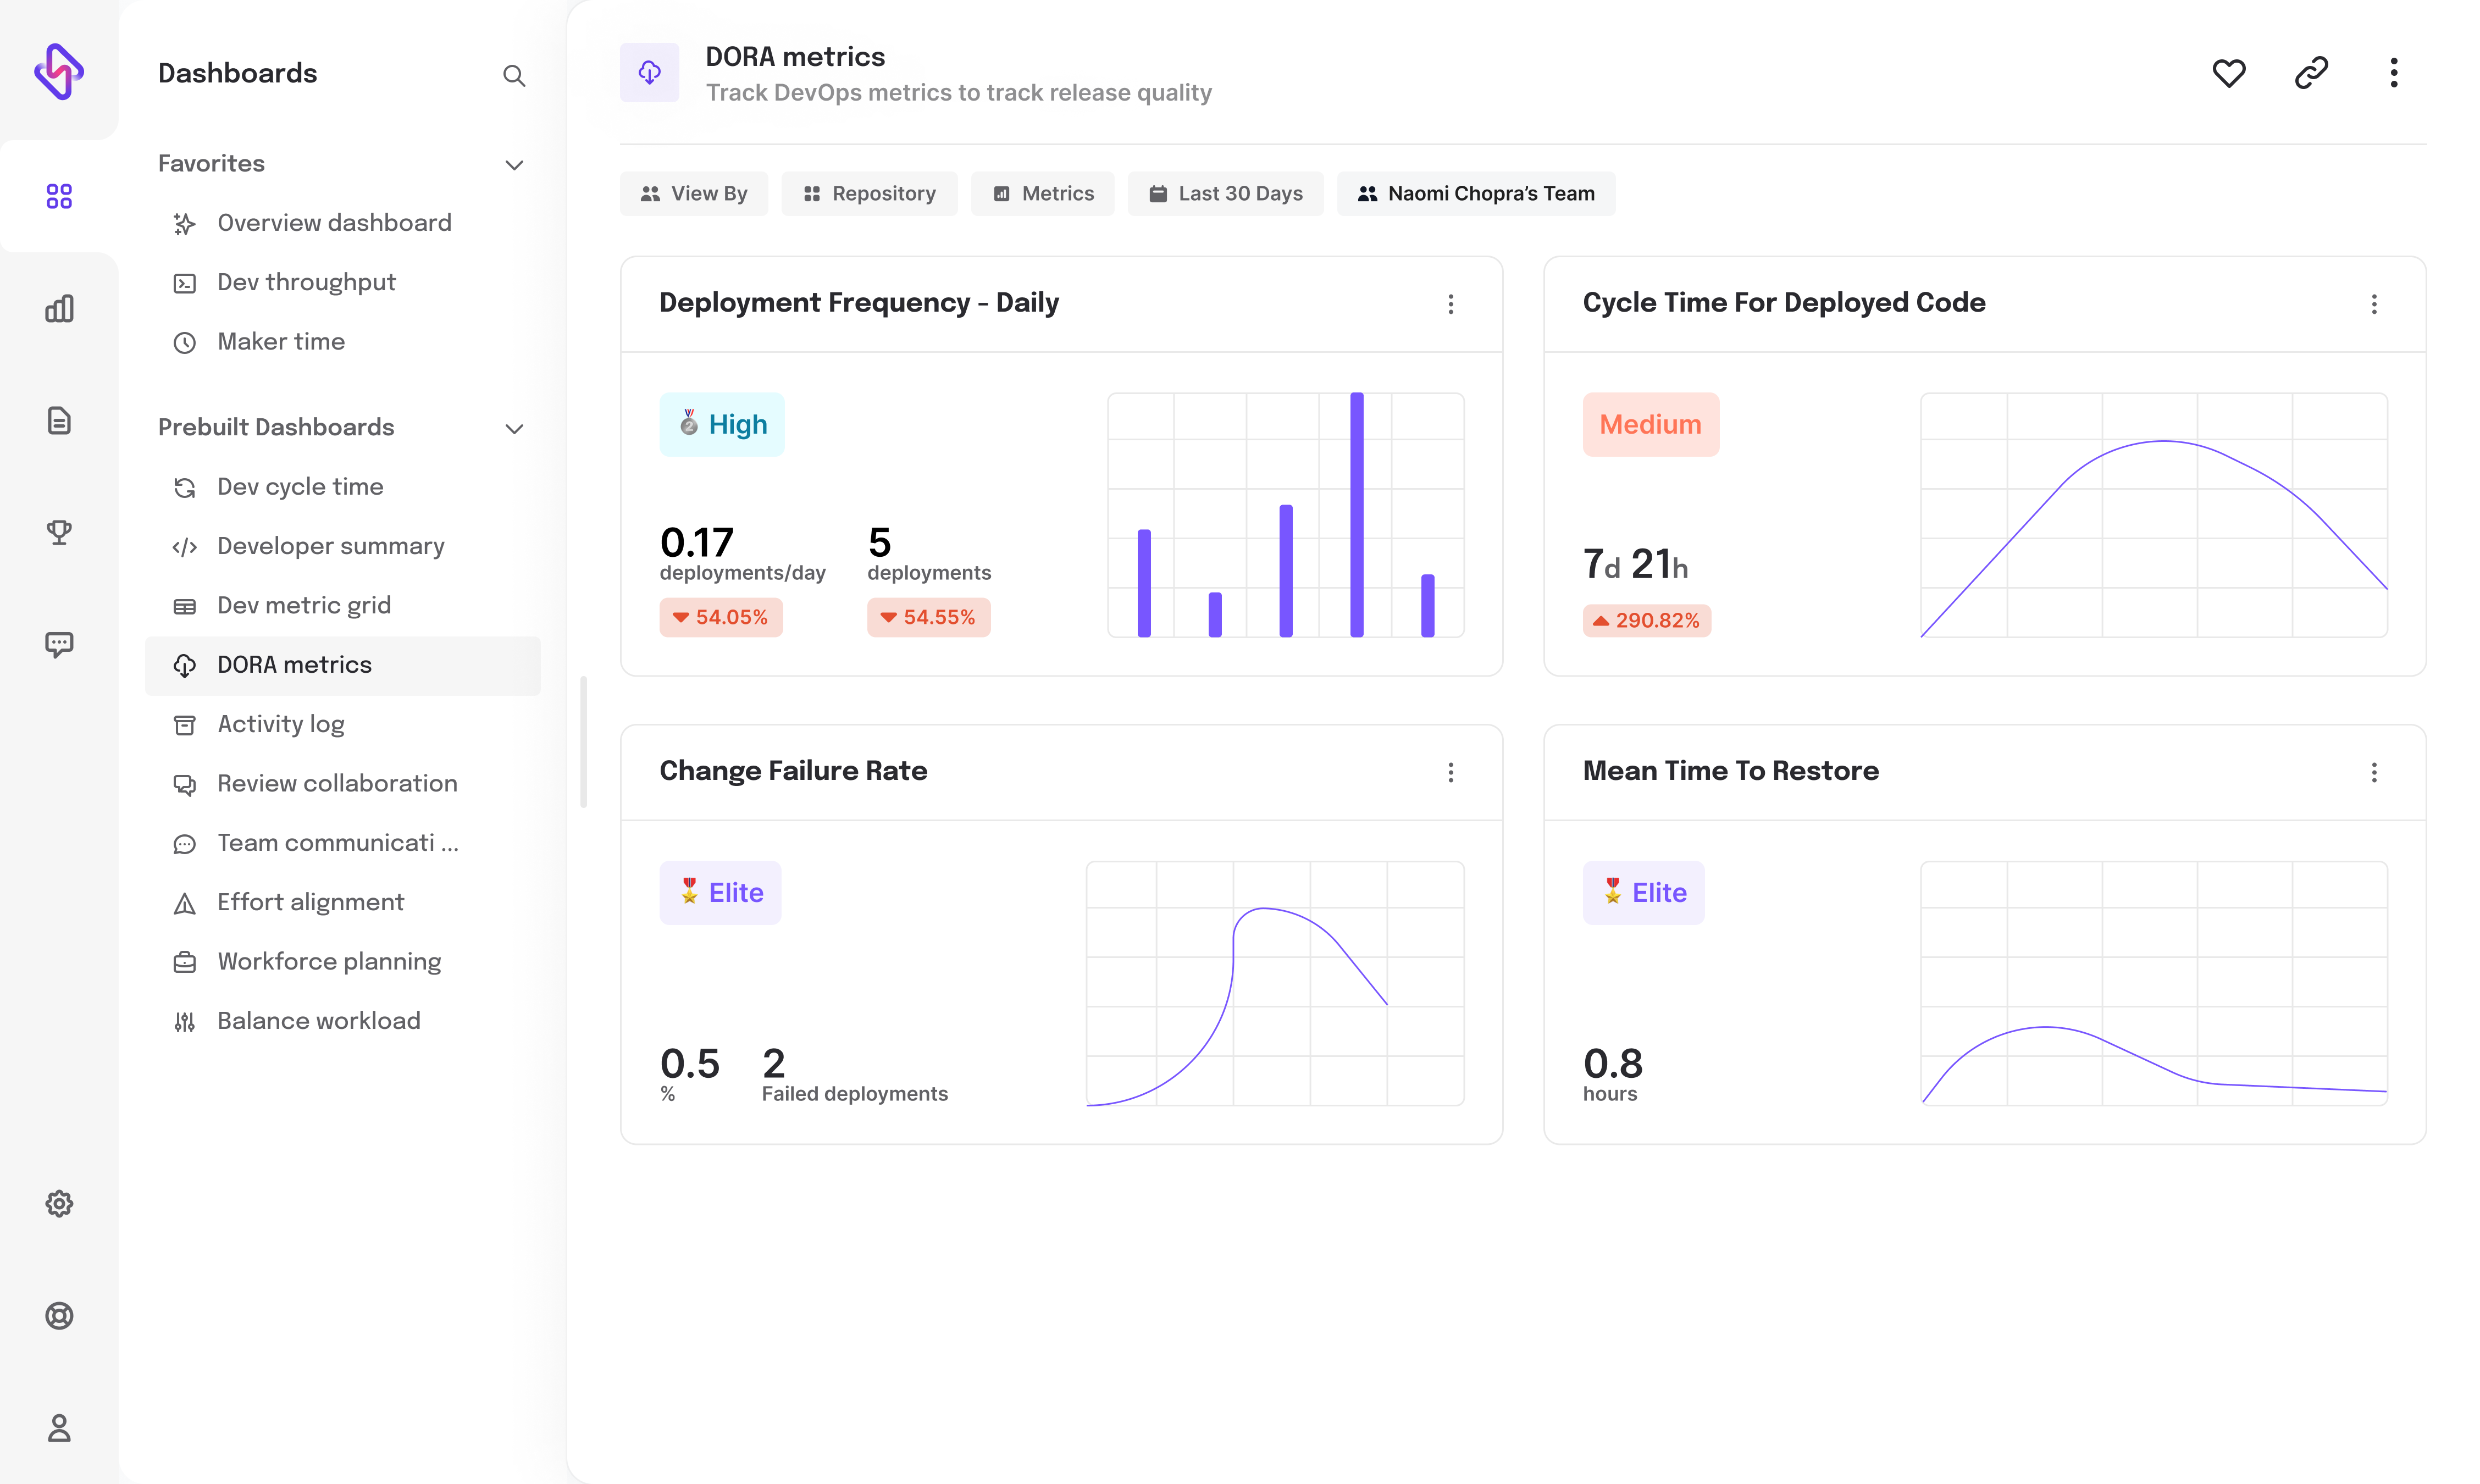Open the chat feedback icon in sidebar
The height and width of the screenshot is (1484, 2480).
[x=59, y=644]
